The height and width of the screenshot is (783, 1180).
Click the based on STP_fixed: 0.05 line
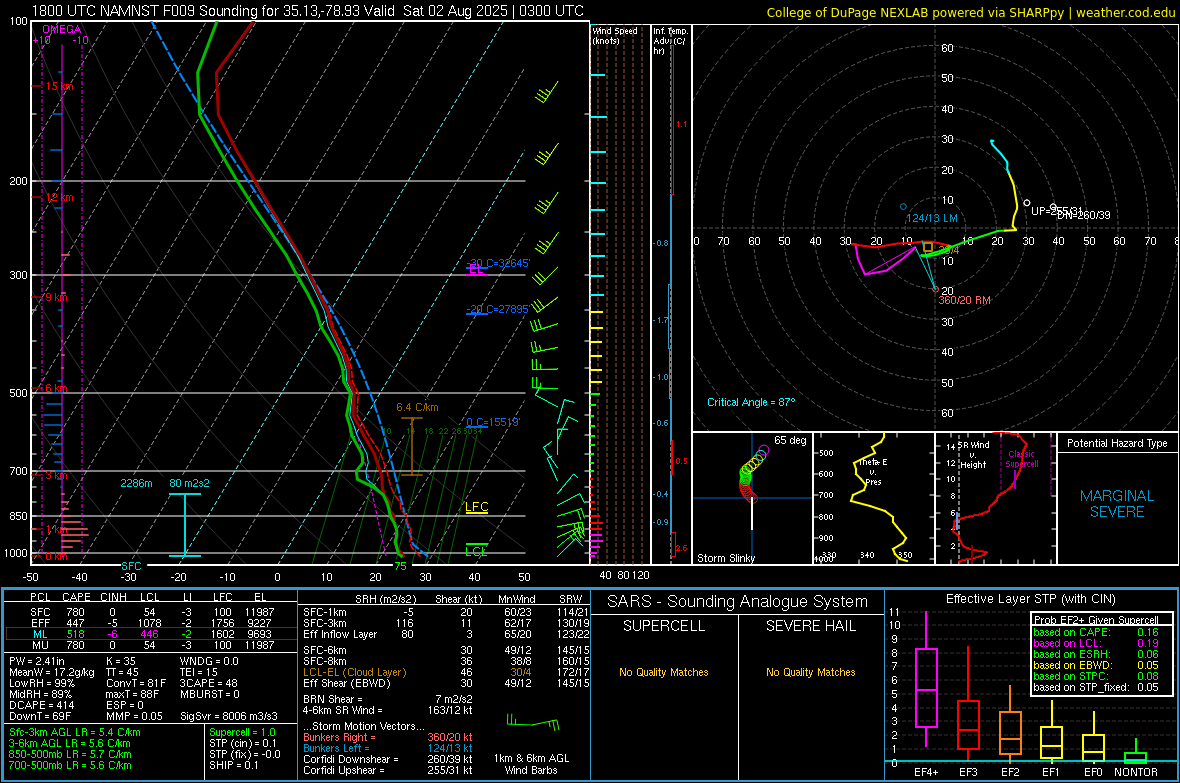pyautogui.click(x=1096, y=687)
